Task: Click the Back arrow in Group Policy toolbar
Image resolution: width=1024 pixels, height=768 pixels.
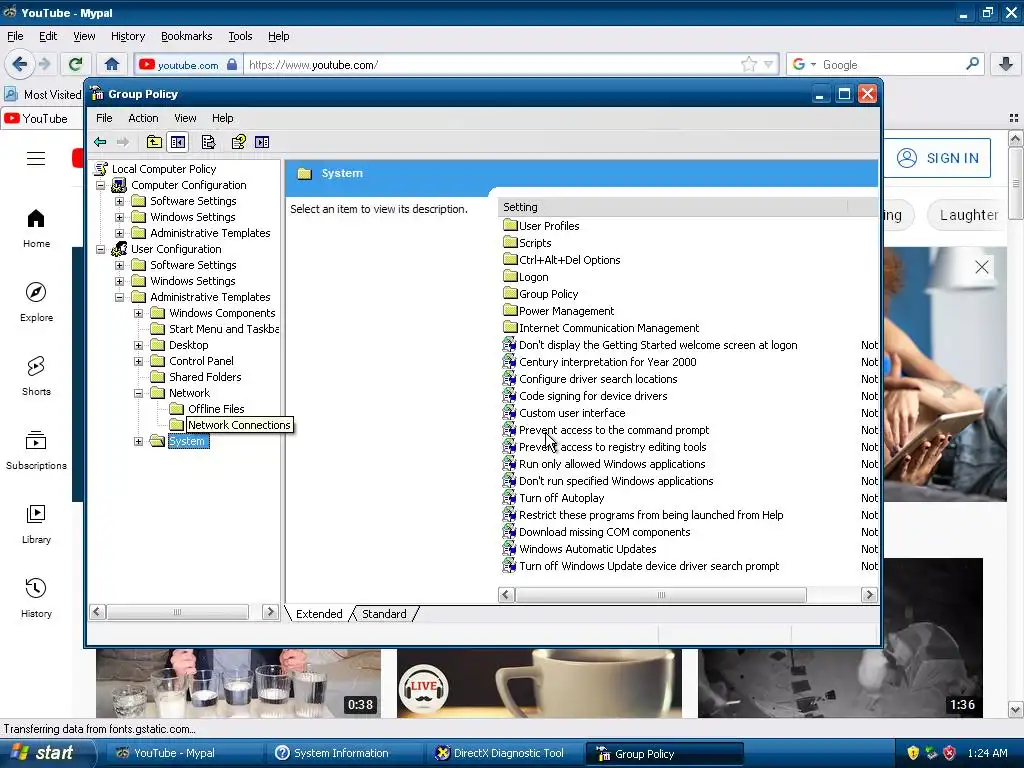Action: (x=100, y=142)
